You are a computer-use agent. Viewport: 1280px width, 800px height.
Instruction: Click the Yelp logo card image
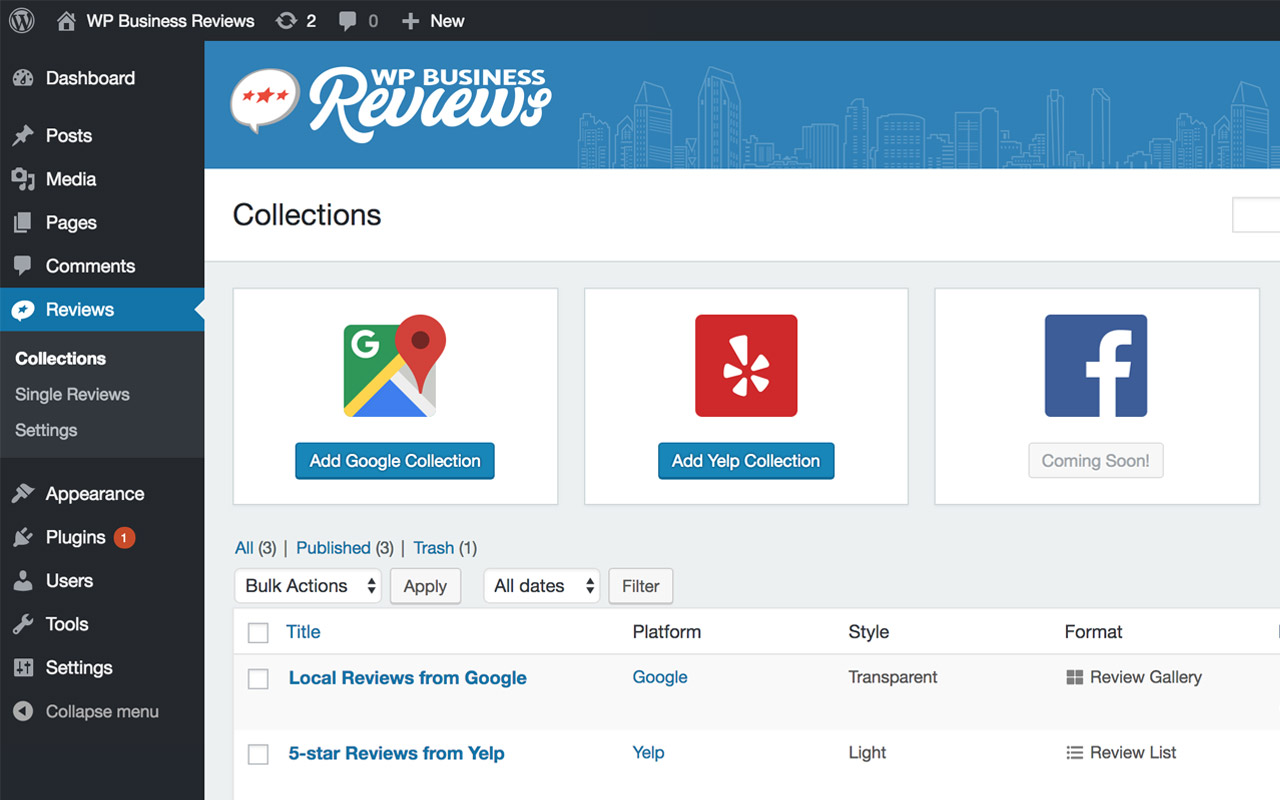[746, 366]
